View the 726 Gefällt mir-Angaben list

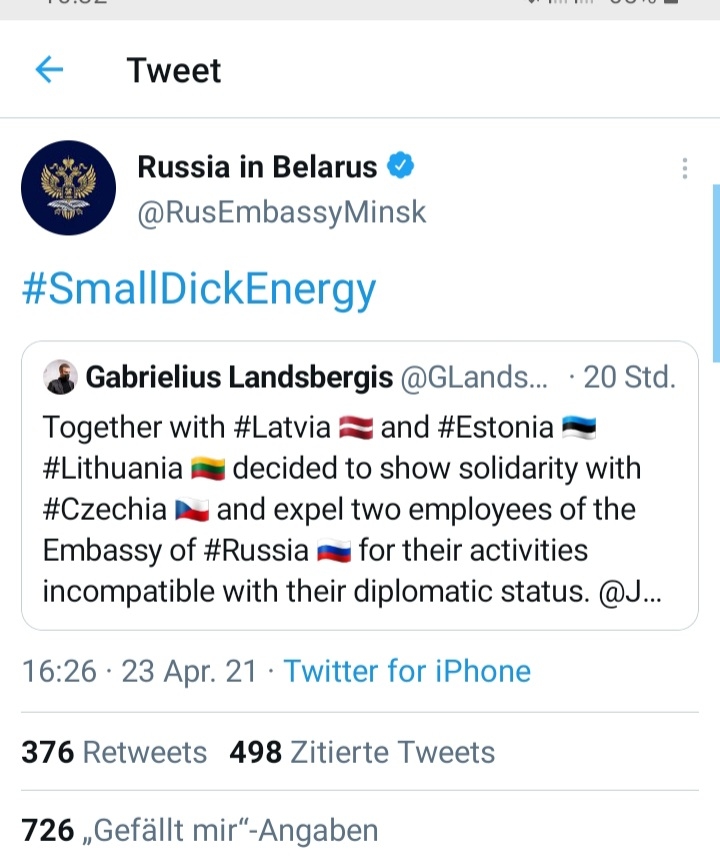click(200, 830)
